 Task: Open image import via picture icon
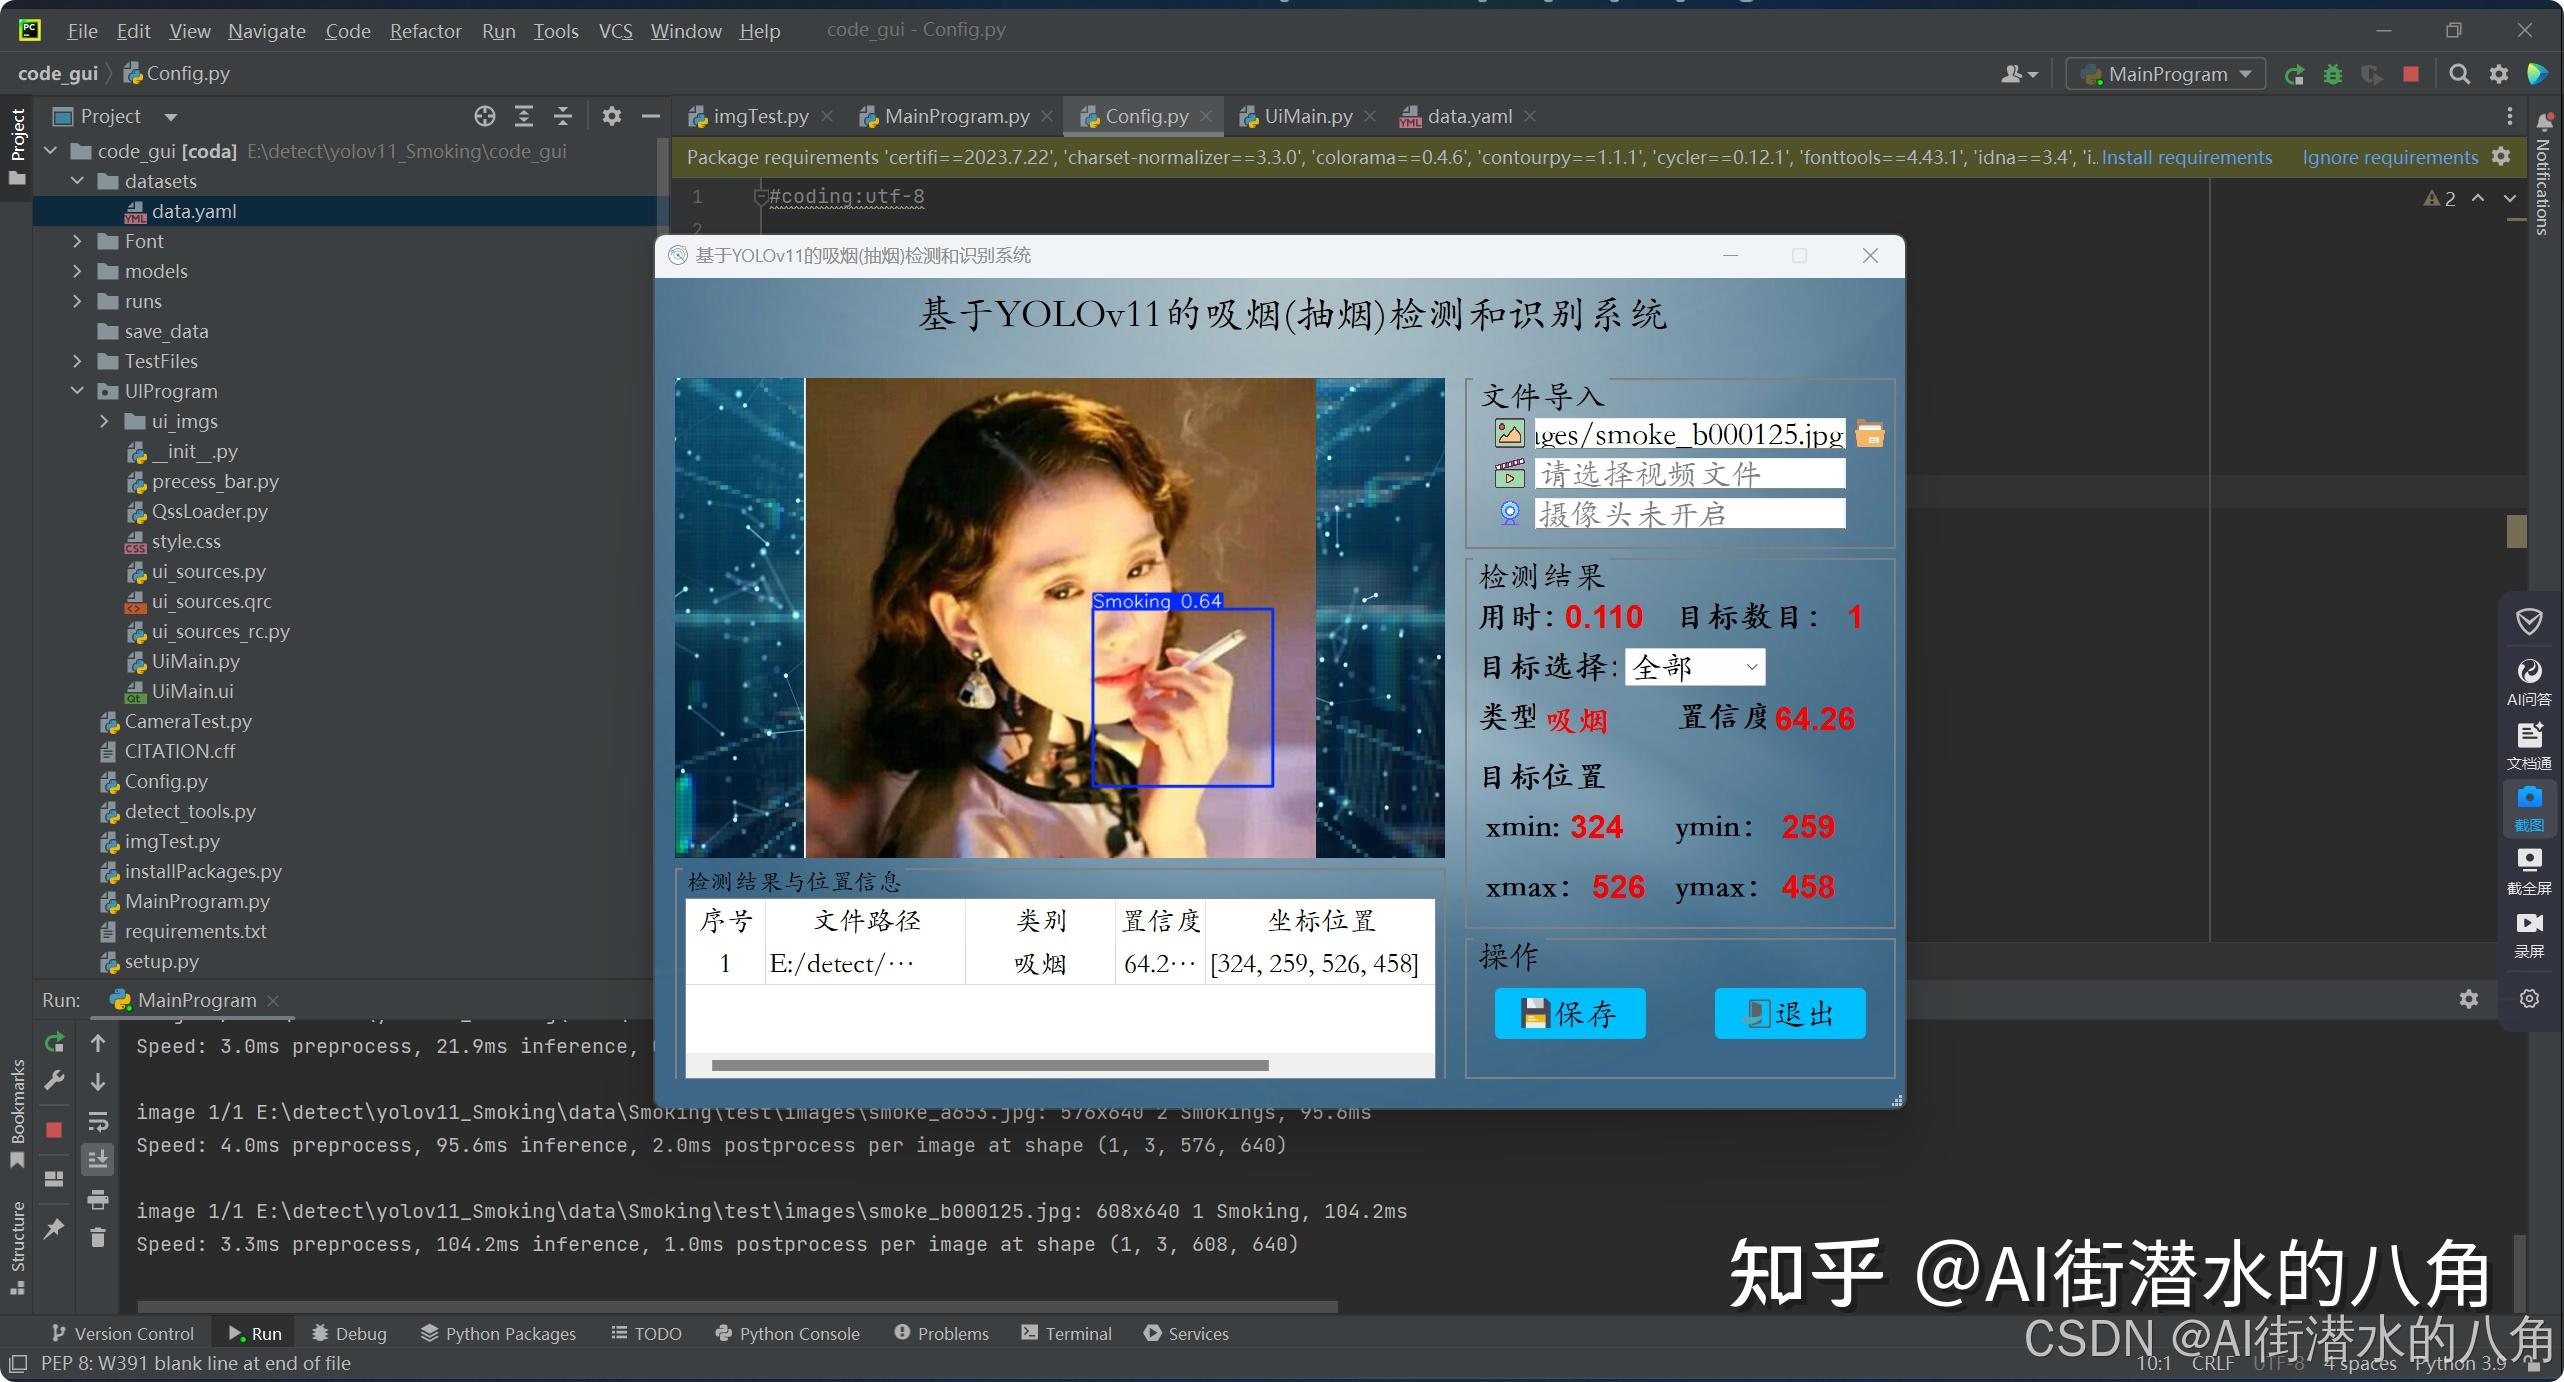click(x=1508, y=433)
